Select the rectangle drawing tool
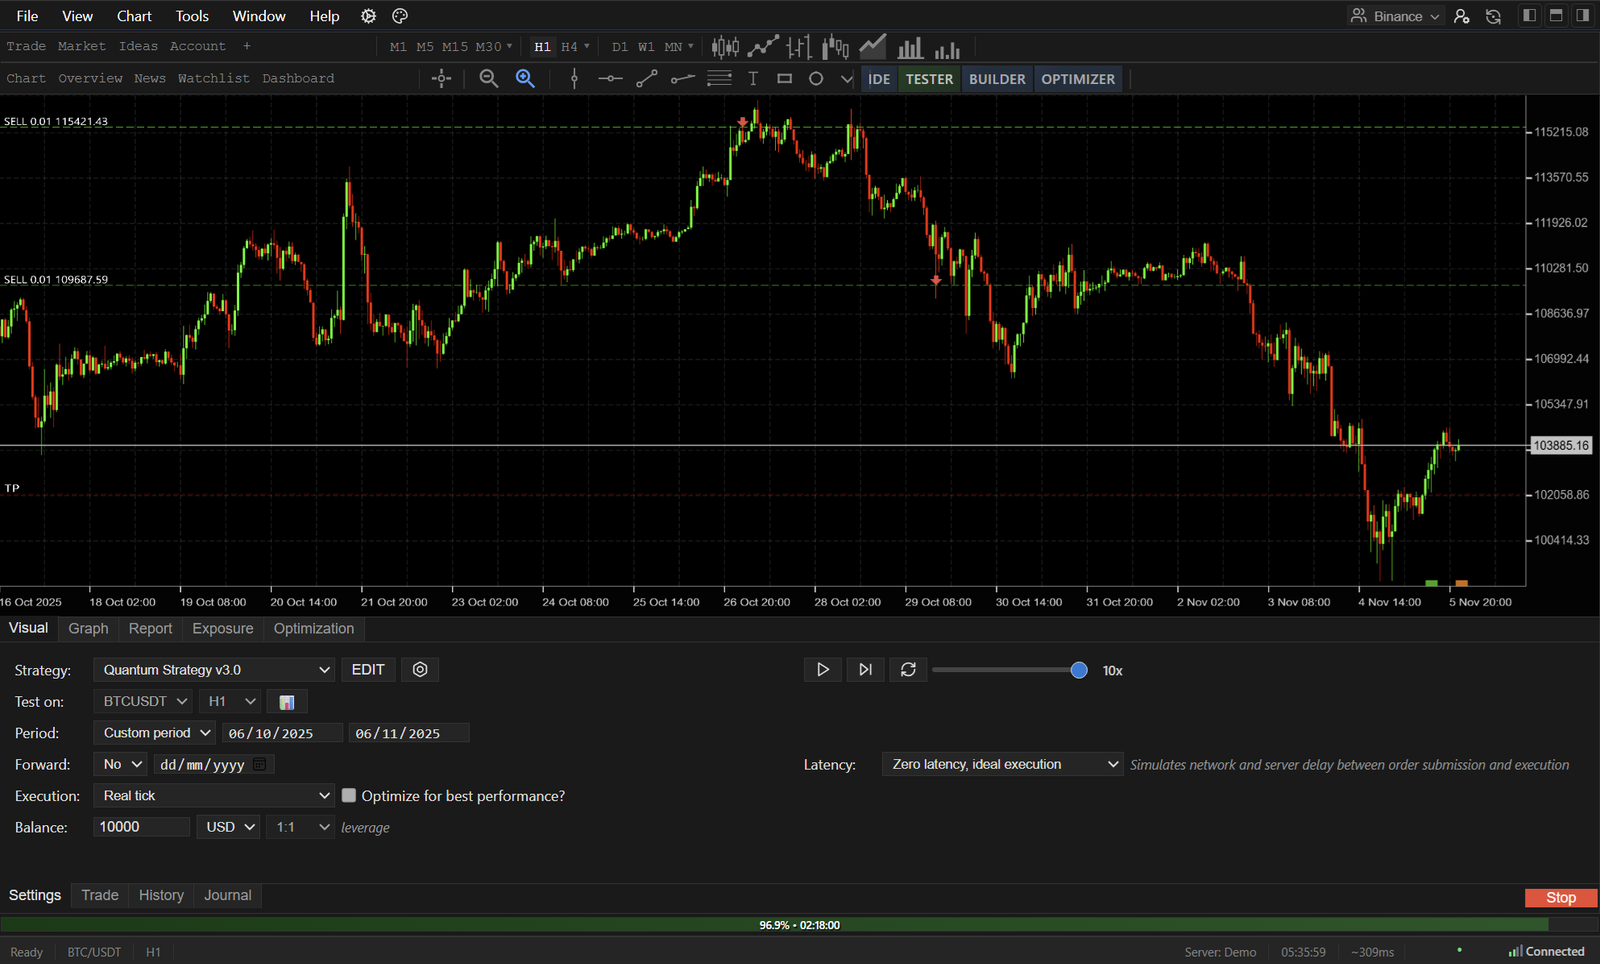 pyautogui.click(x=784, y=78)
